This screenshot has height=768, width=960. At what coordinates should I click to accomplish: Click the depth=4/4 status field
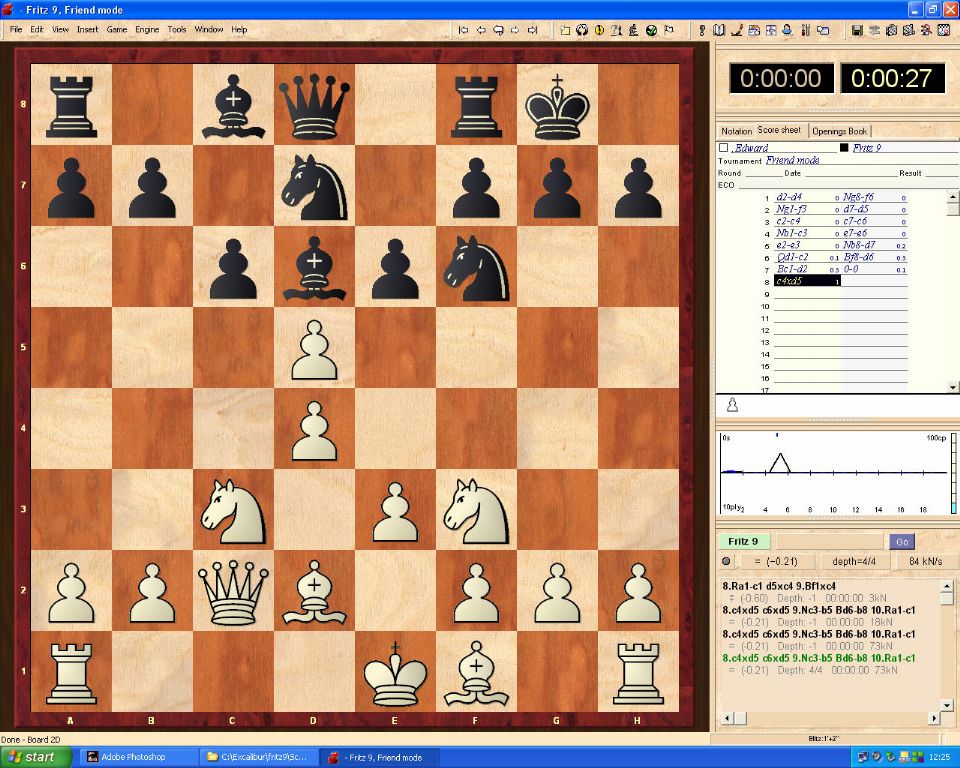click(854, 561)
